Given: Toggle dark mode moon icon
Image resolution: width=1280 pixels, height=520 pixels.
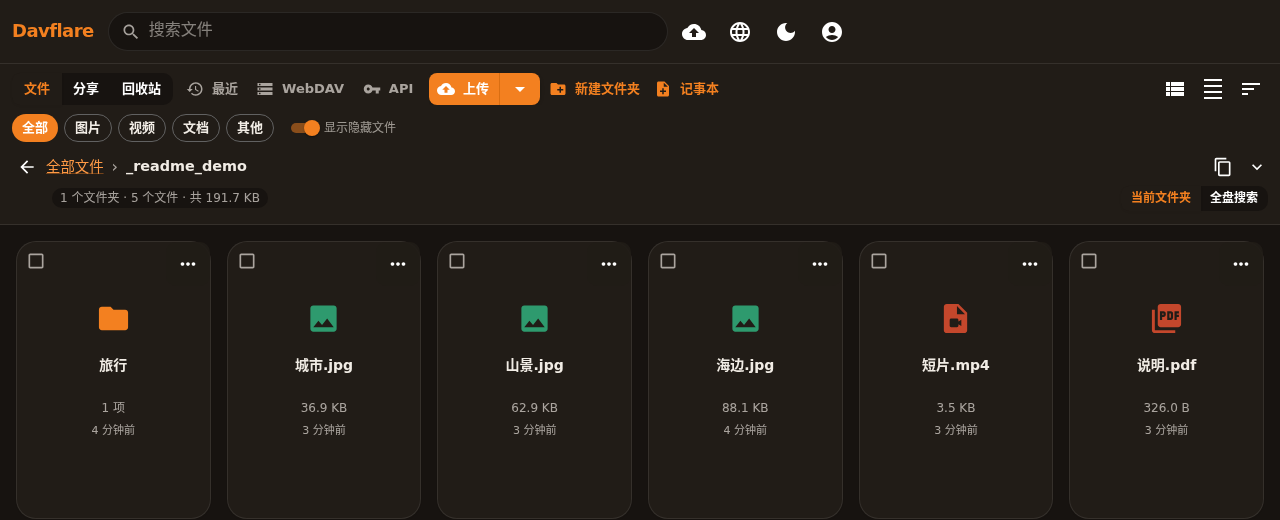Looking at the screenshot, I should tap(786, 32).
